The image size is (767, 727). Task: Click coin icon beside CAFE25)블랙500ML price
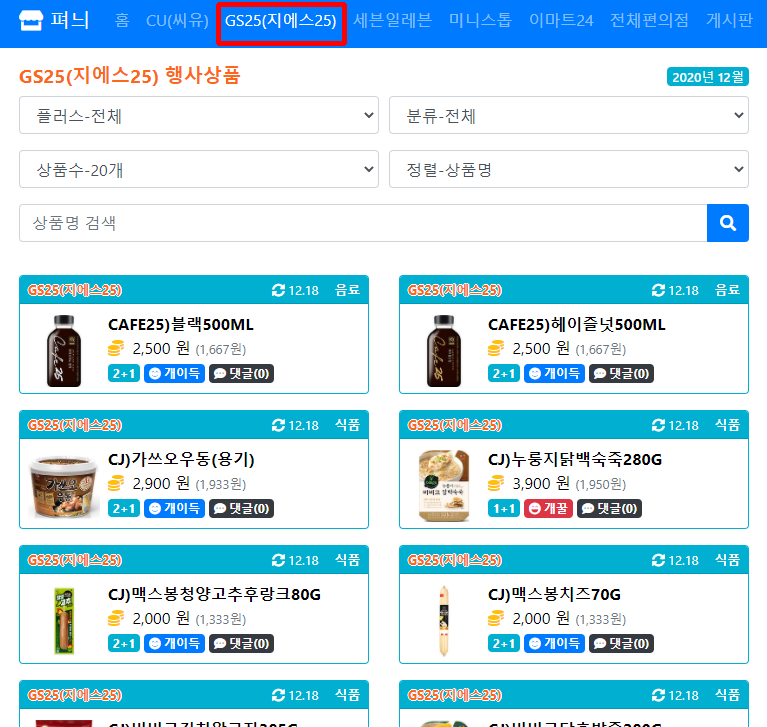[x=116, y=348]
